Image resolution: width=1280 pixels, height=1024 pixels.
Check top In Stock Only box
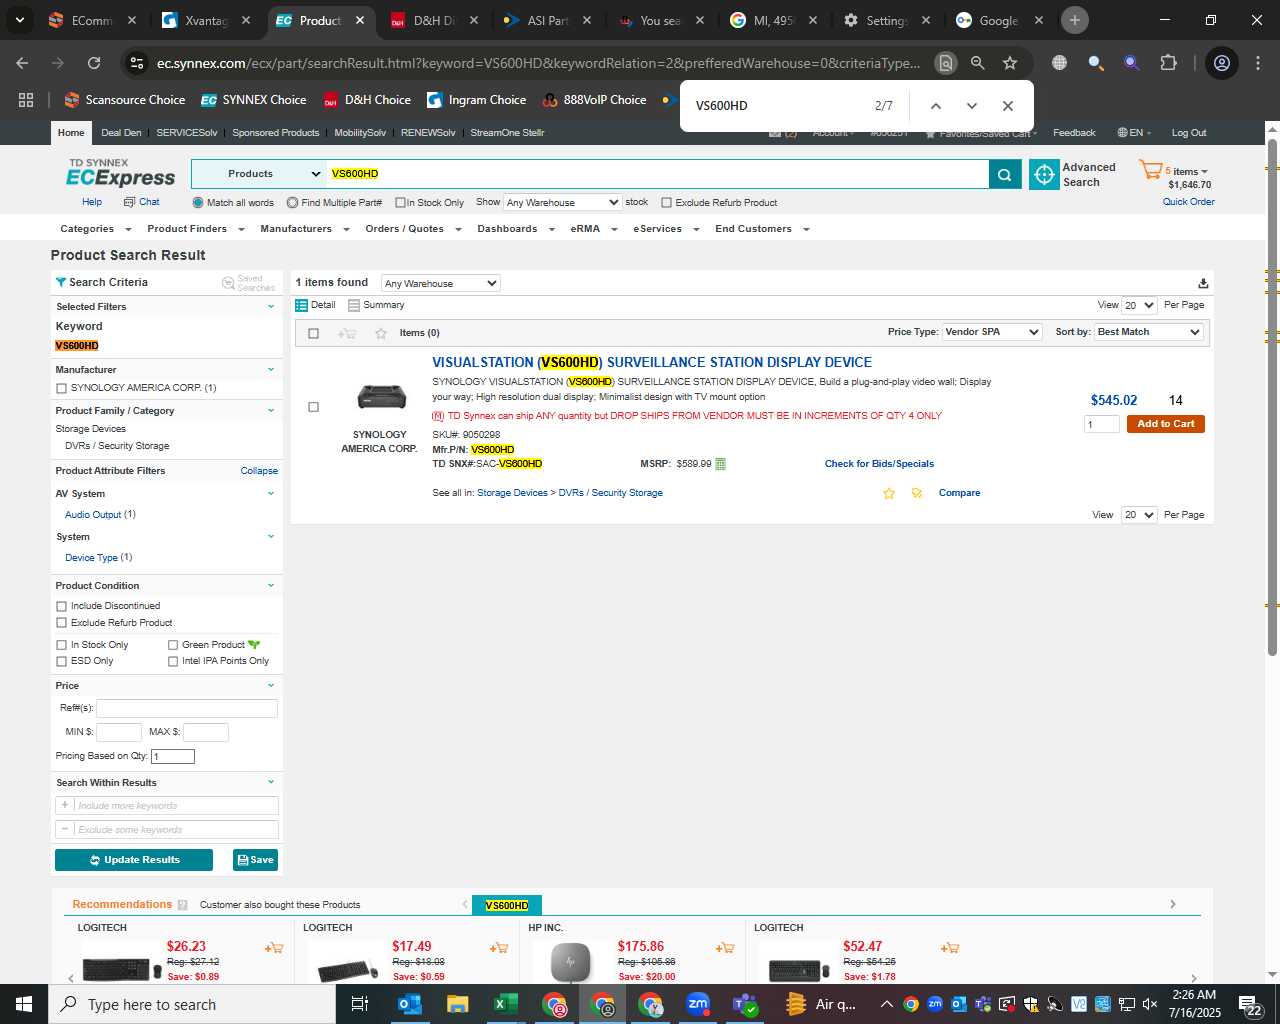[x=400, y=203]
